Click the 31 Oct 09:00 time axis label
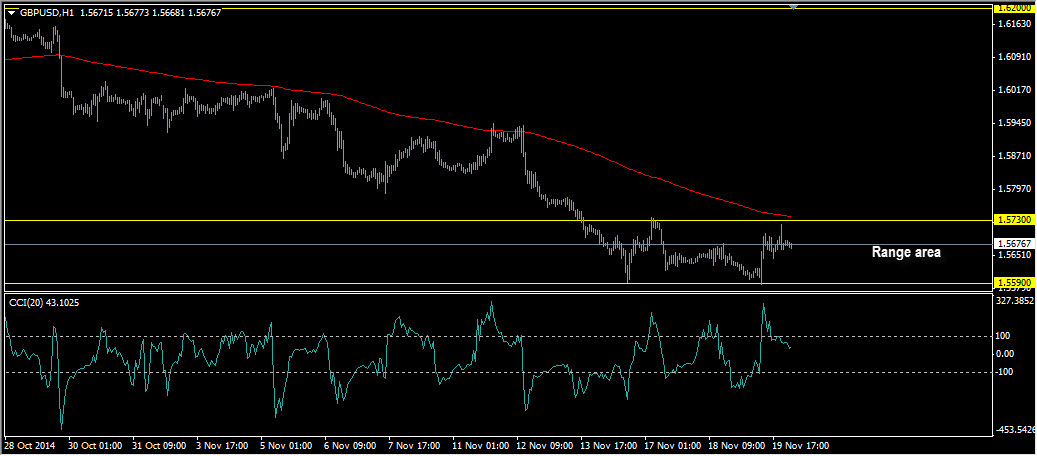The image size is (1037, 456). click(157, 446)
